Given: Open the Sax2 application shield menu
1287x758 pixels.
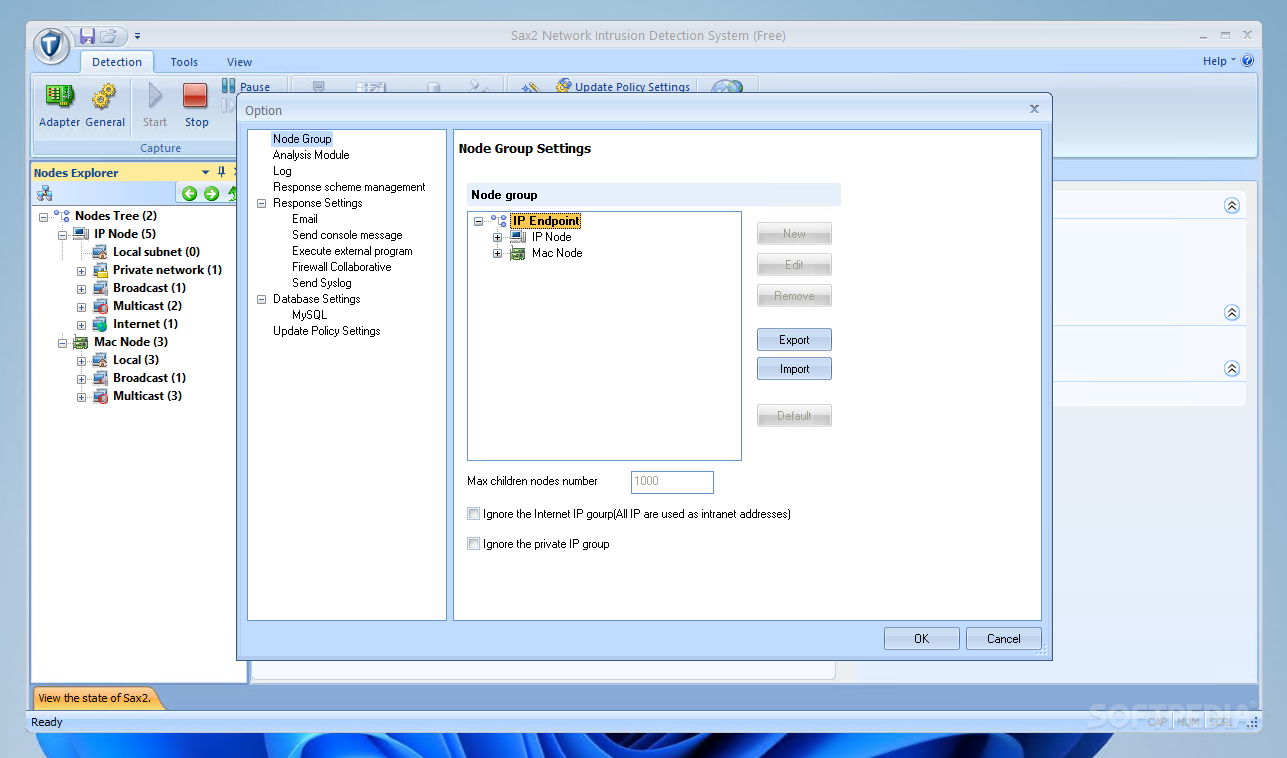Looking at the screenshot, I should coord(52,45).
